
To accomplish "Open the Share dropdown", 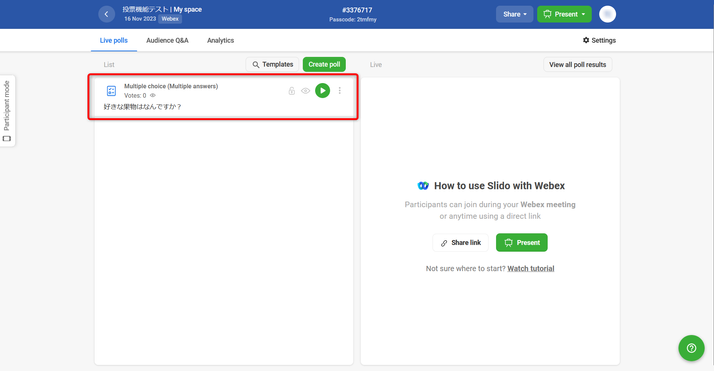I will point(515,14).
